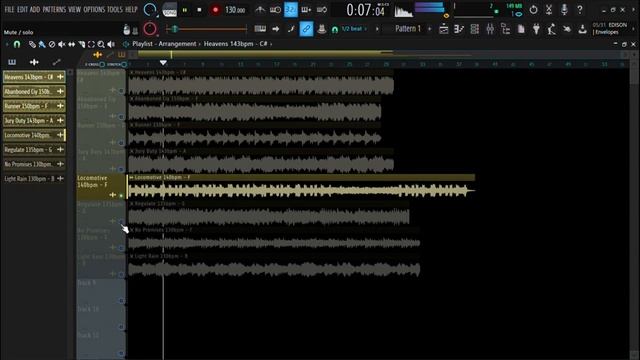Viewport: 640px width, 360px height.
Task: Add pattern with plus next to Pattern 1
Action: (429, 29)
